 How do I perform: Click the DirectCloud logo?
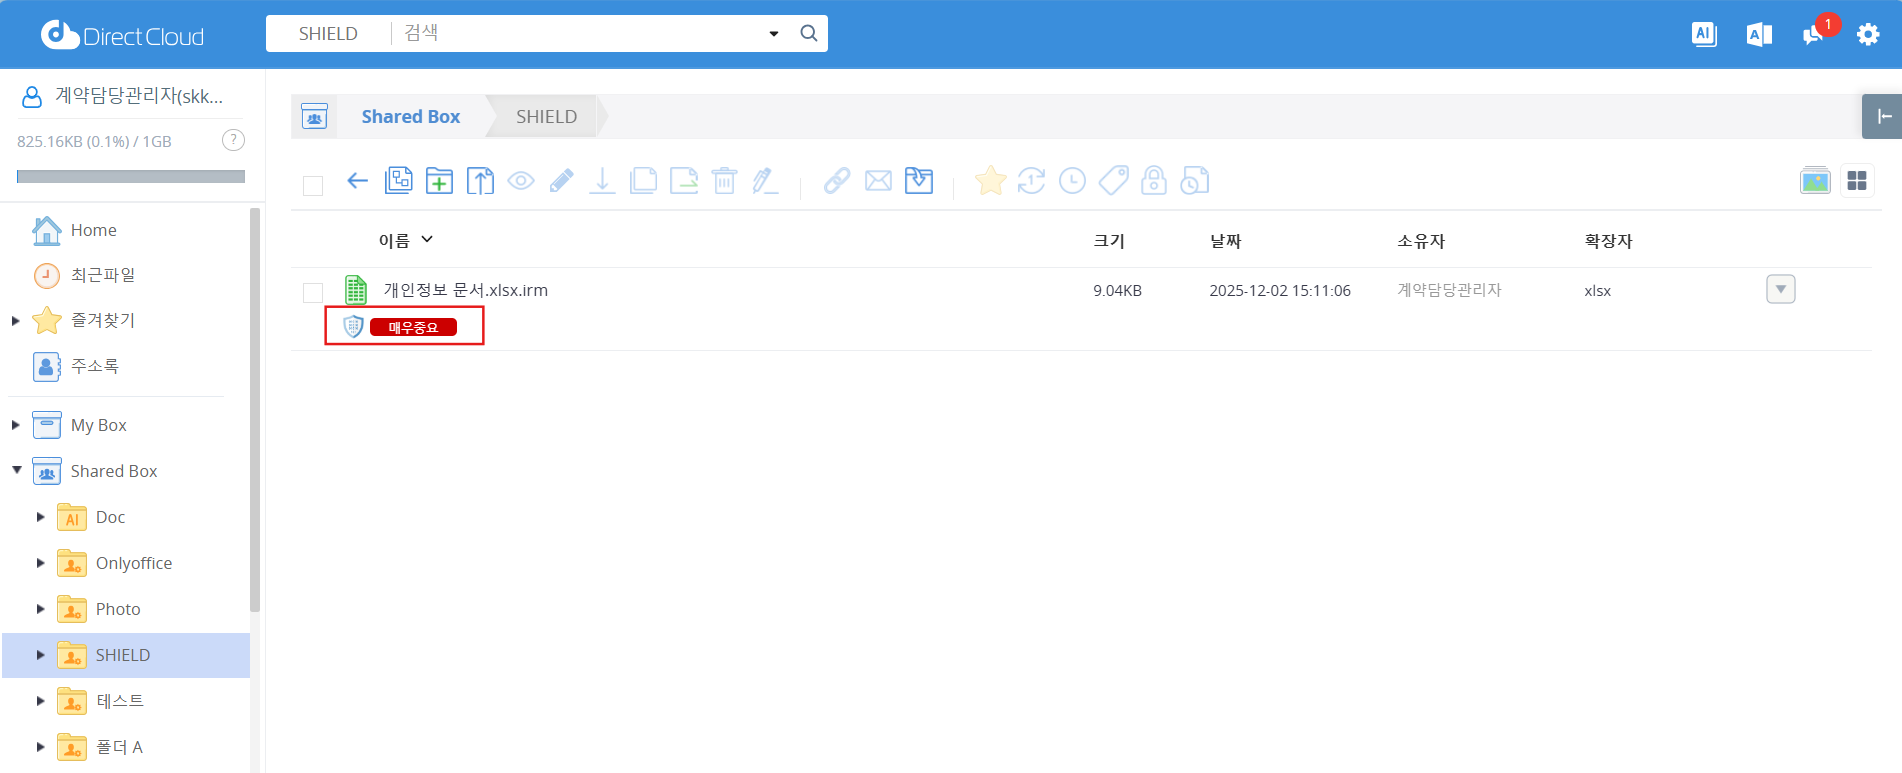click(x=122, y=35)
